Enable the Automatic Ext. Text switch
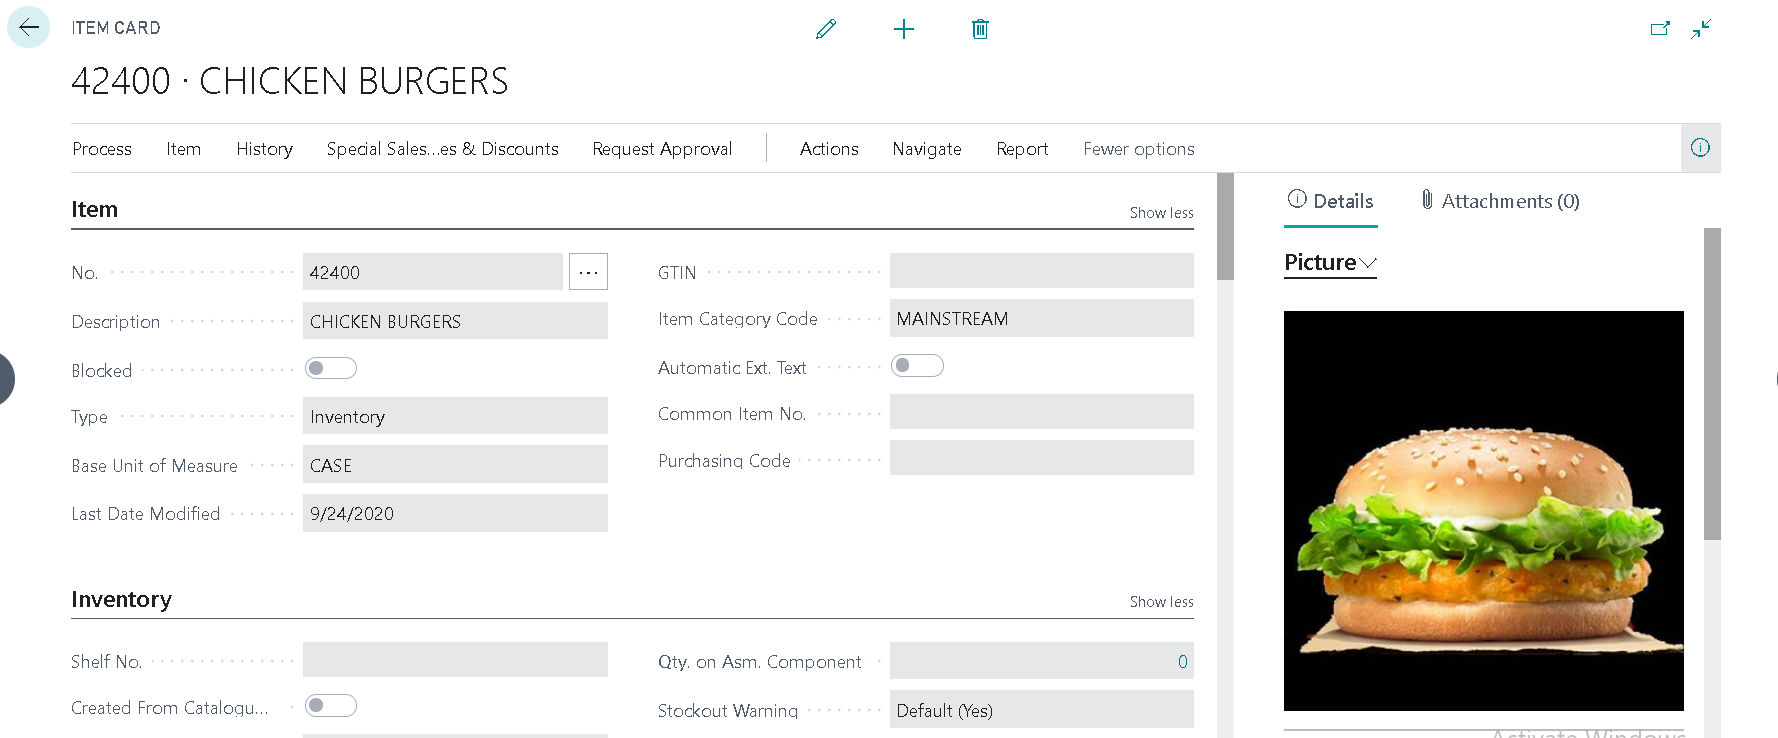This screenshot has height=738, width=1778. (x=917, y=366)
